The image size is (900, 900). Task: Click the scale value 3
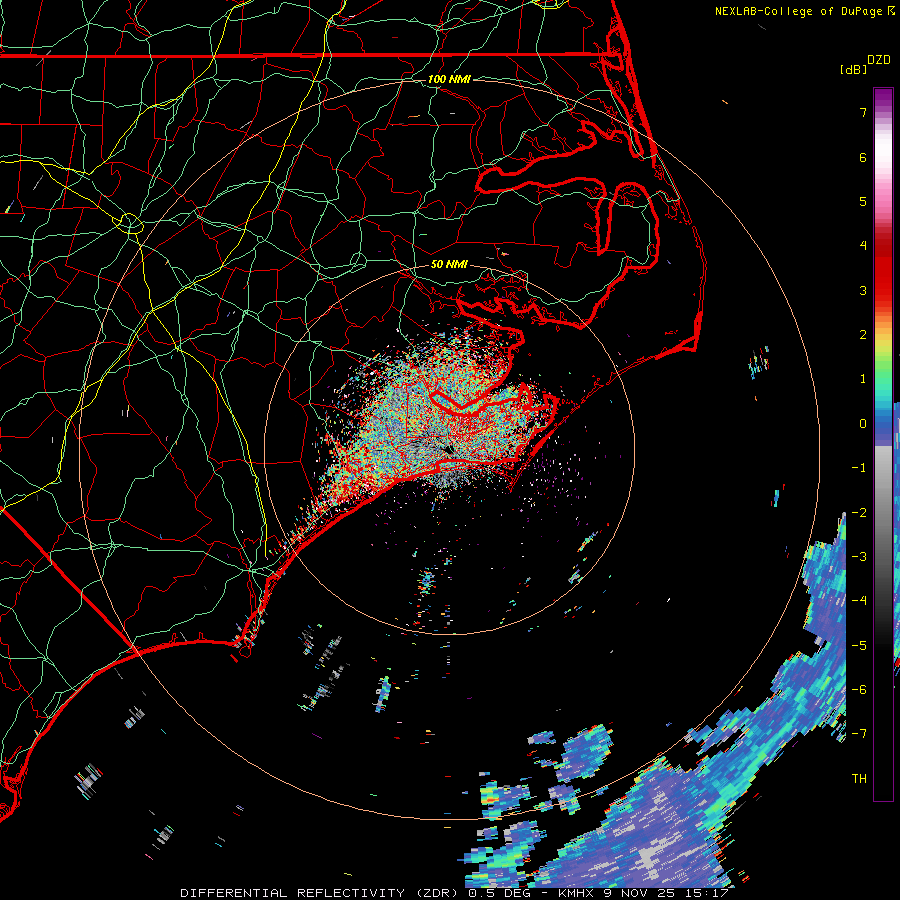tap(863, 290)
